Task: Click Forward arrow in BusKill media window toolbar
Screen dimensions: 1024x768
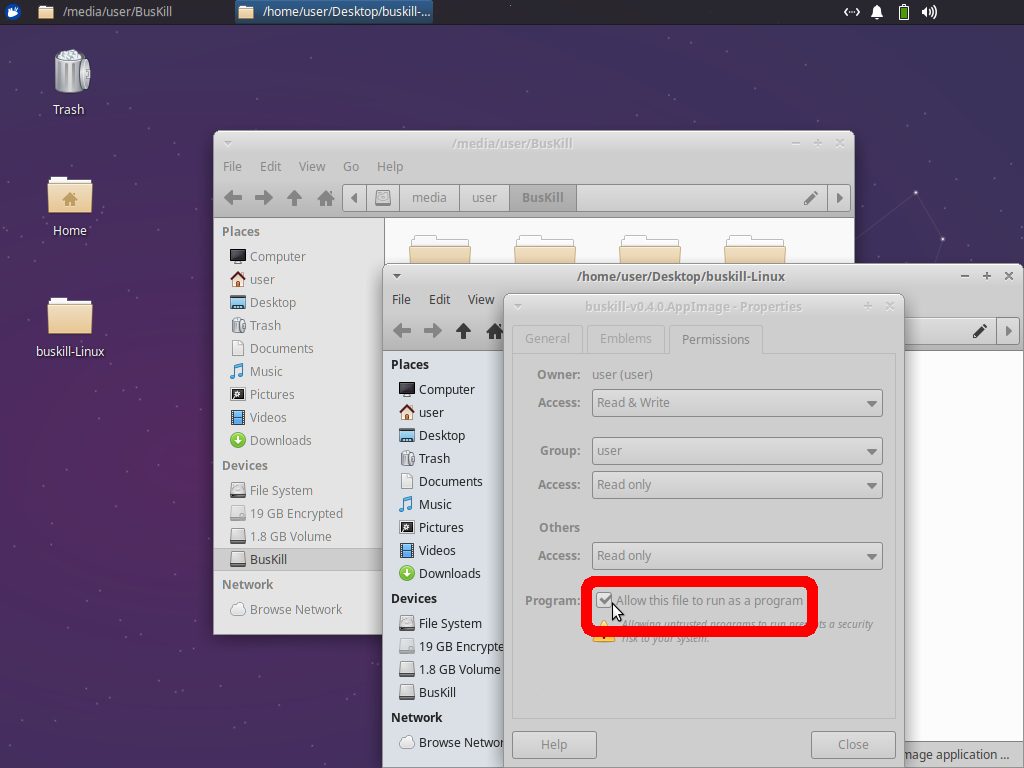Action: click(x=263, y=198)
